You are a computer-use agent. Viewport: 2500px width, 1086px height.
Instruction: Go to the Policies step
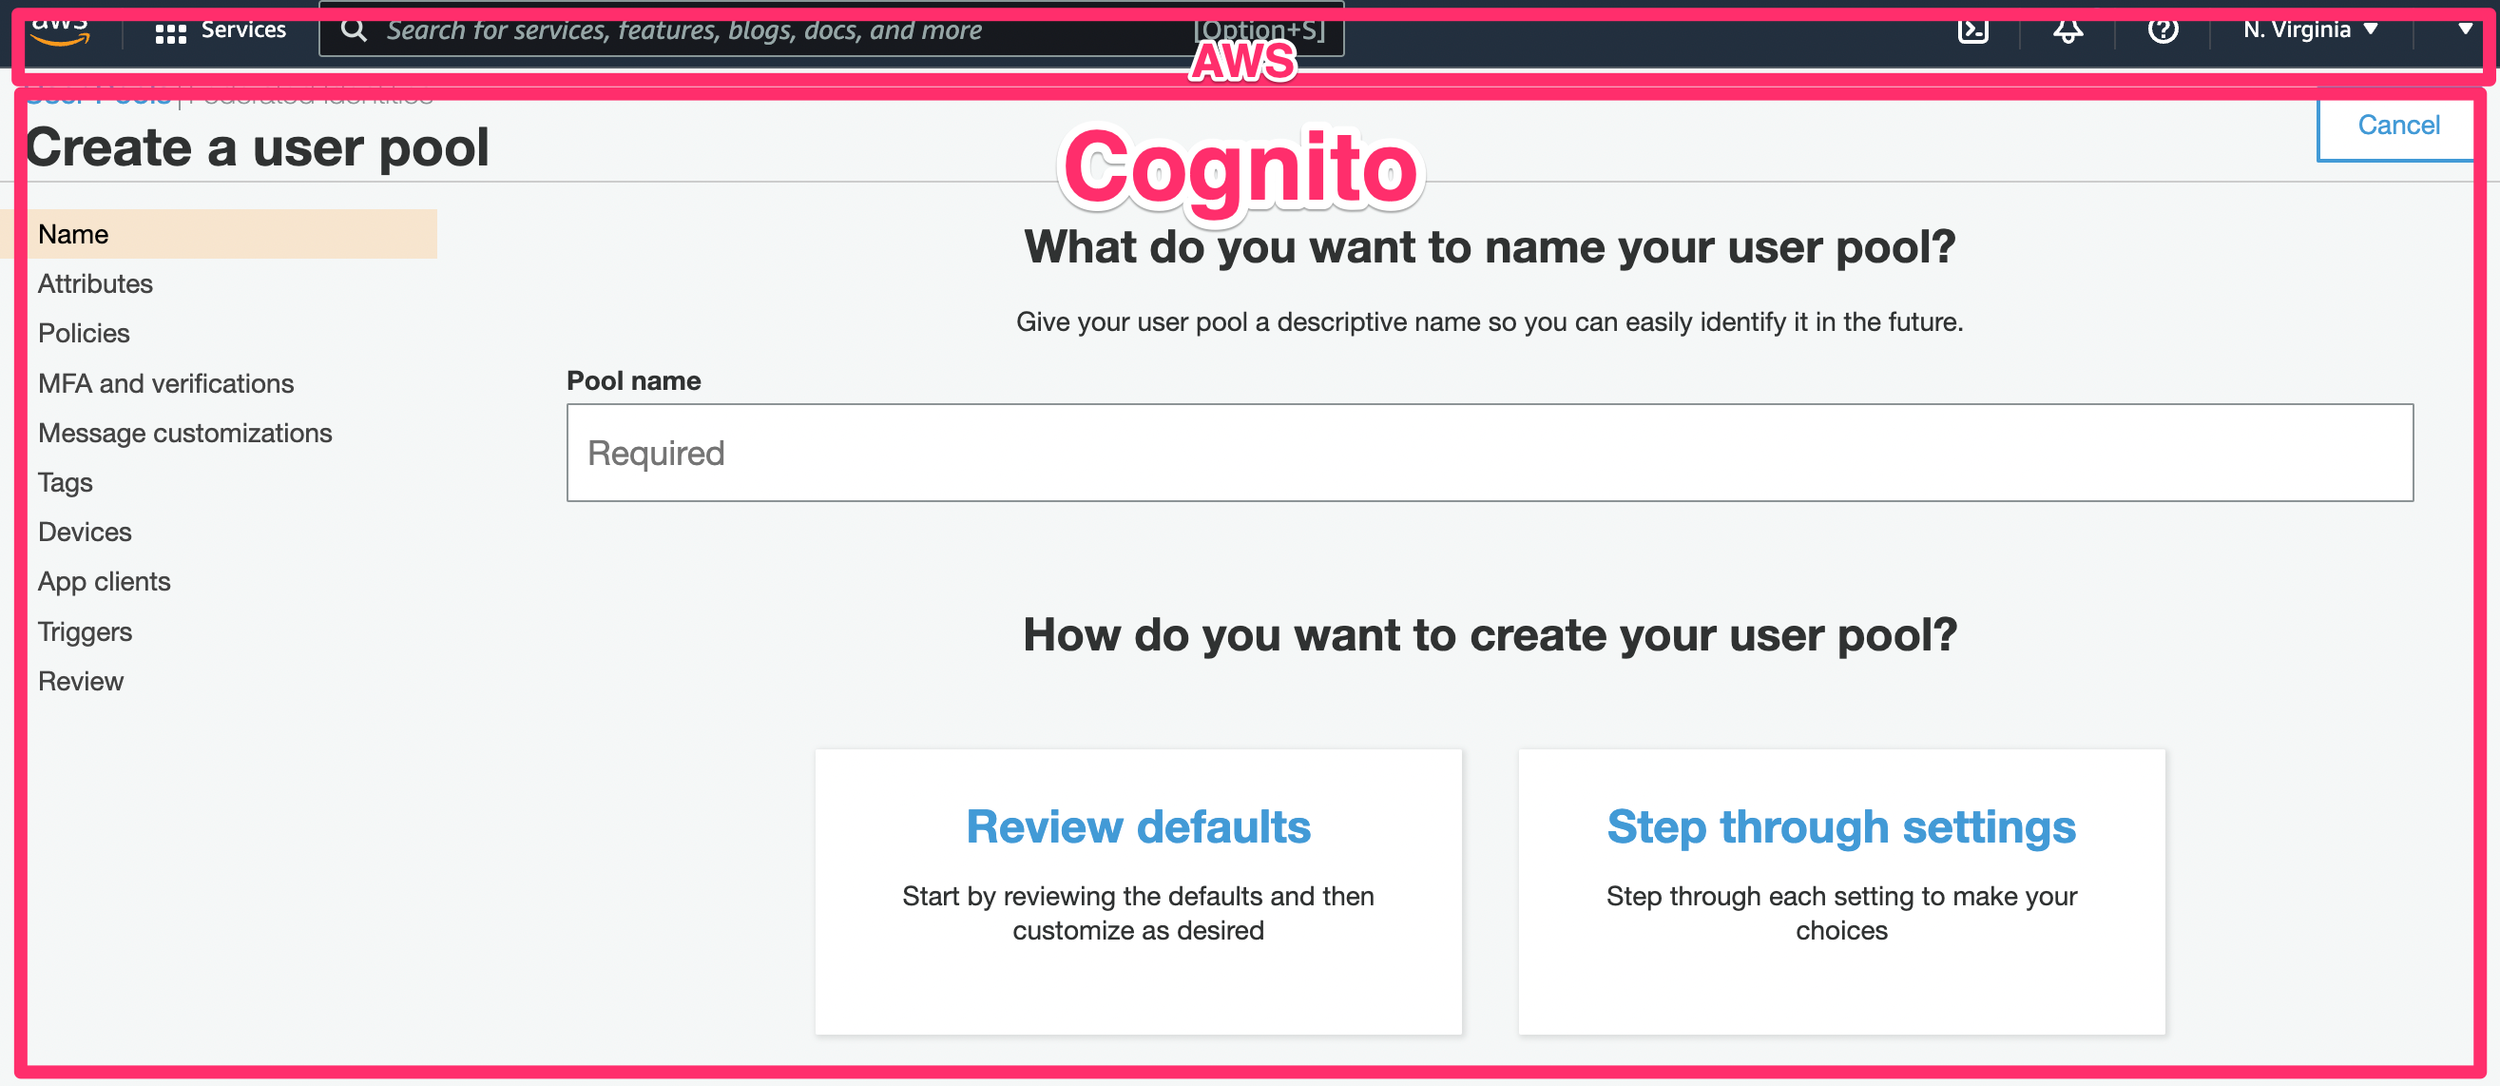pos(84,333)
